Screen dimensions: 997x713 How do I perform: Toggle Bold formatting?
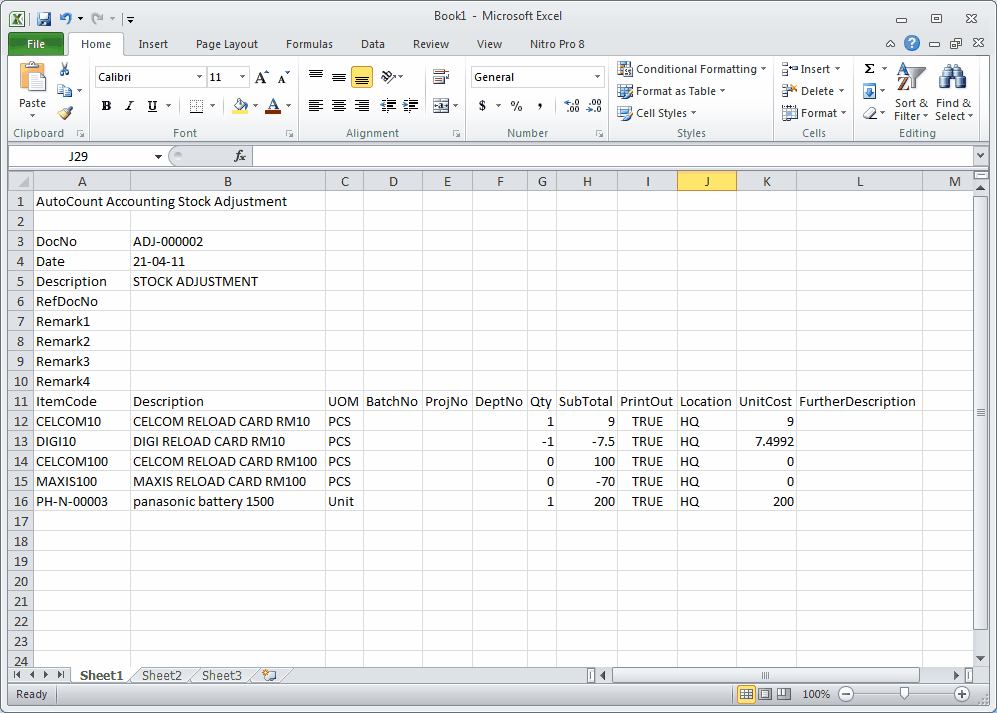(106, 106)
